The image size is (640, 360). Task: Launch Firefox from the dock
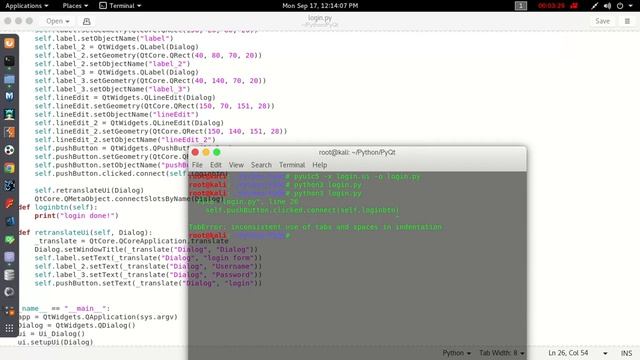point(9,43)
